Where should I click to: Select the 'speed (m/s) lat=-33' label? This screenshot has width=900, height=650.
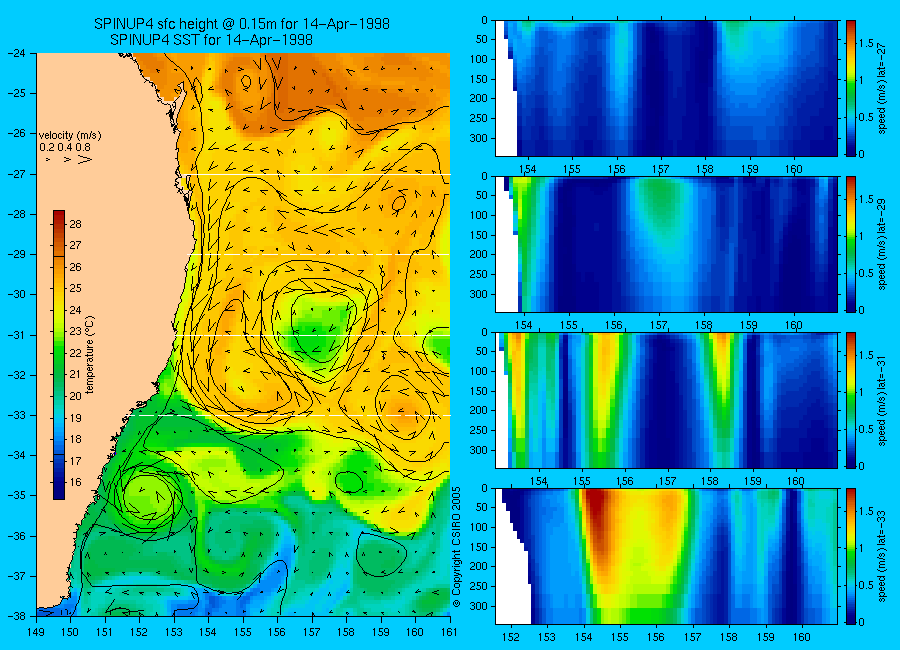click(x=882, y=558)
